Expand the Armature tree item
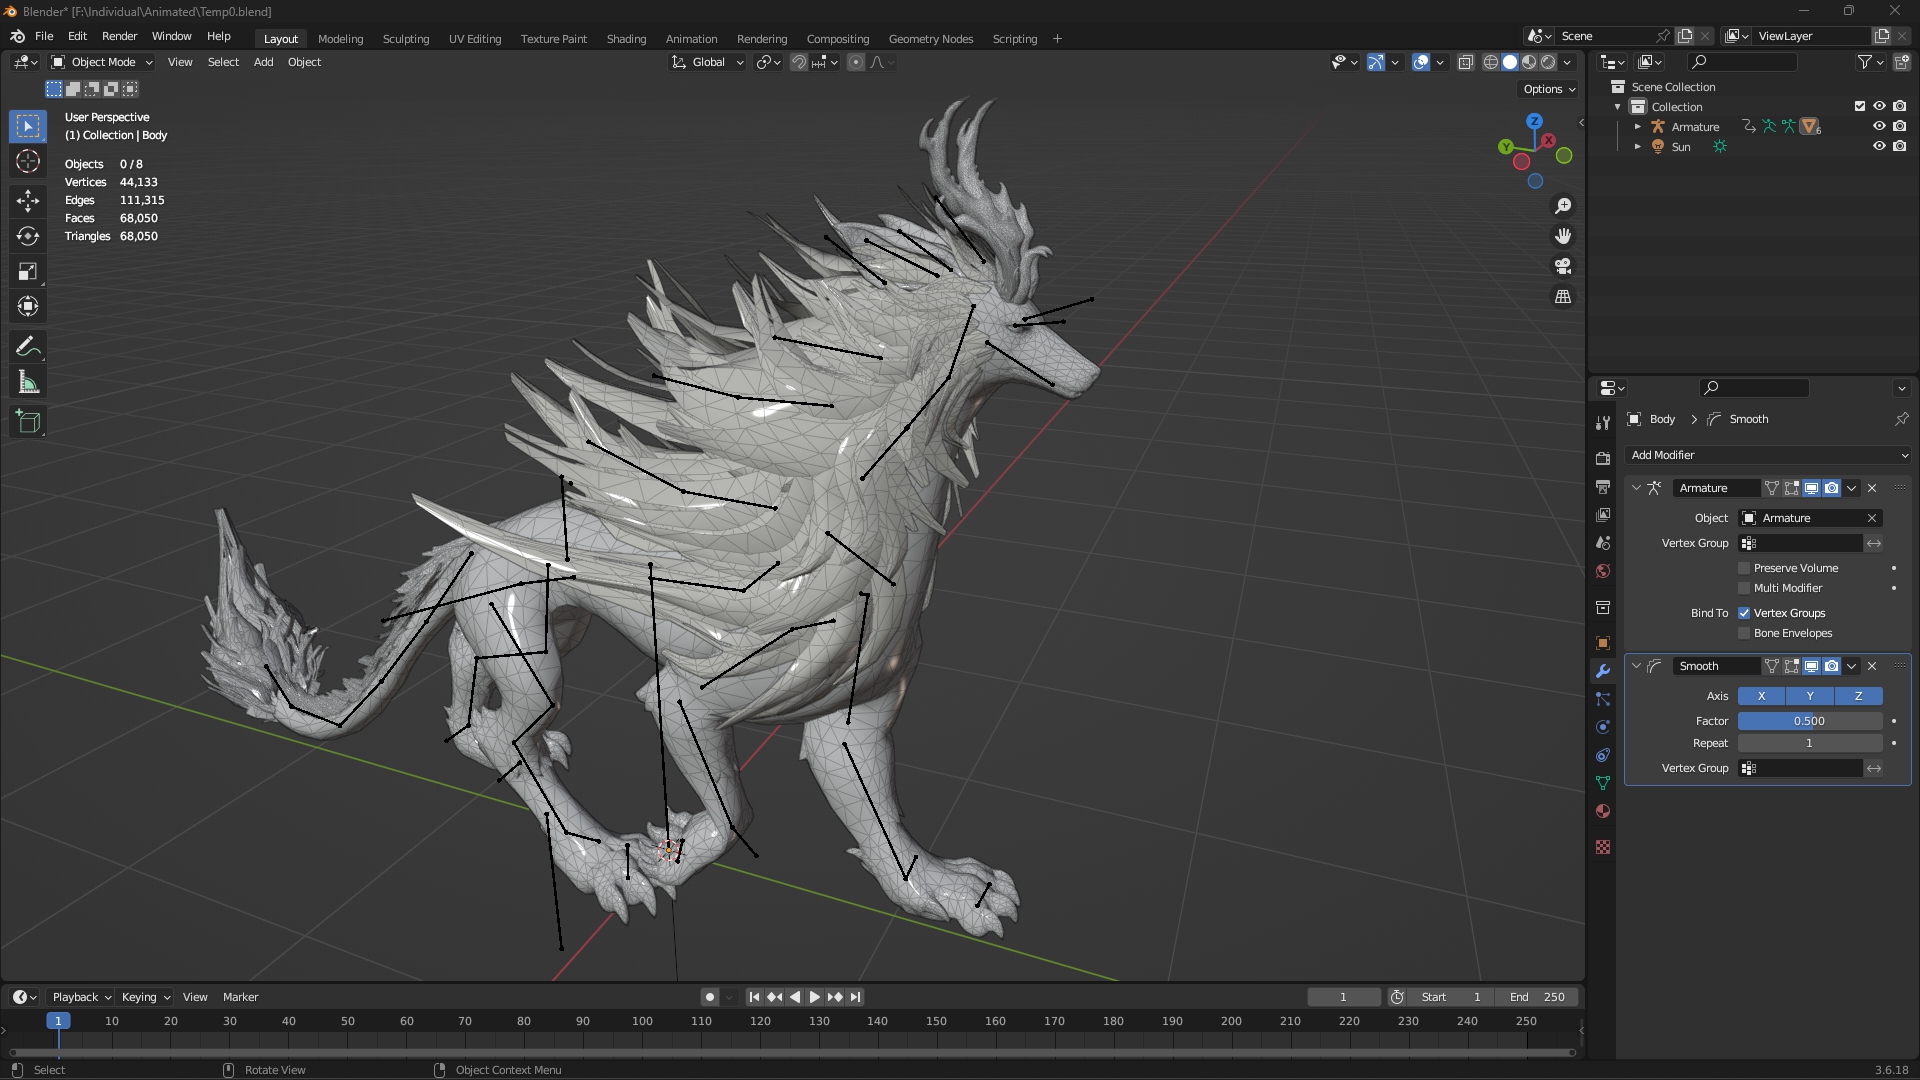 pyautogui.click(x=1638, y=127)
